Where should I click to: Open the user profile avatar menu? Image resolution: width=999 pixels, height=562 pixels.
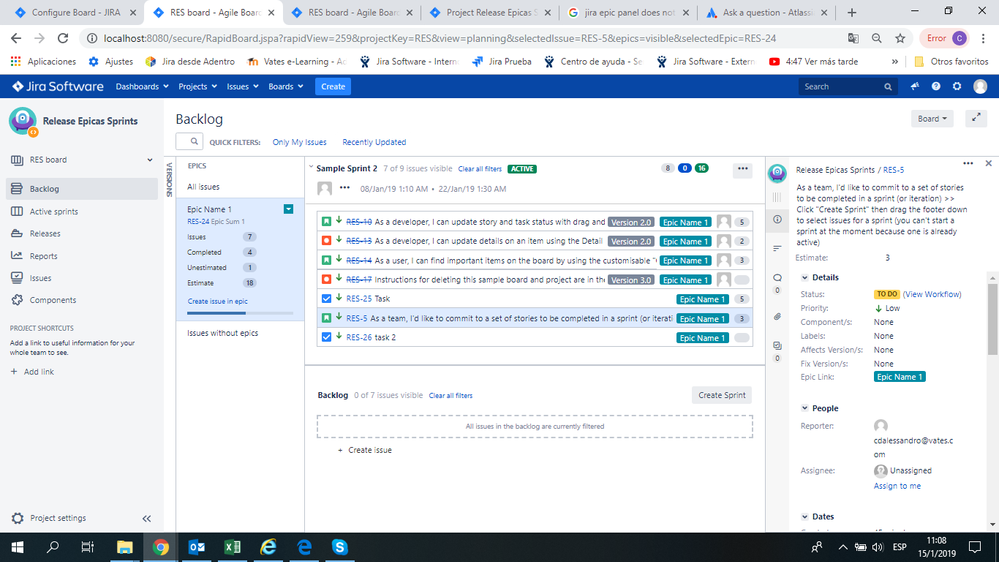[980, 86]
